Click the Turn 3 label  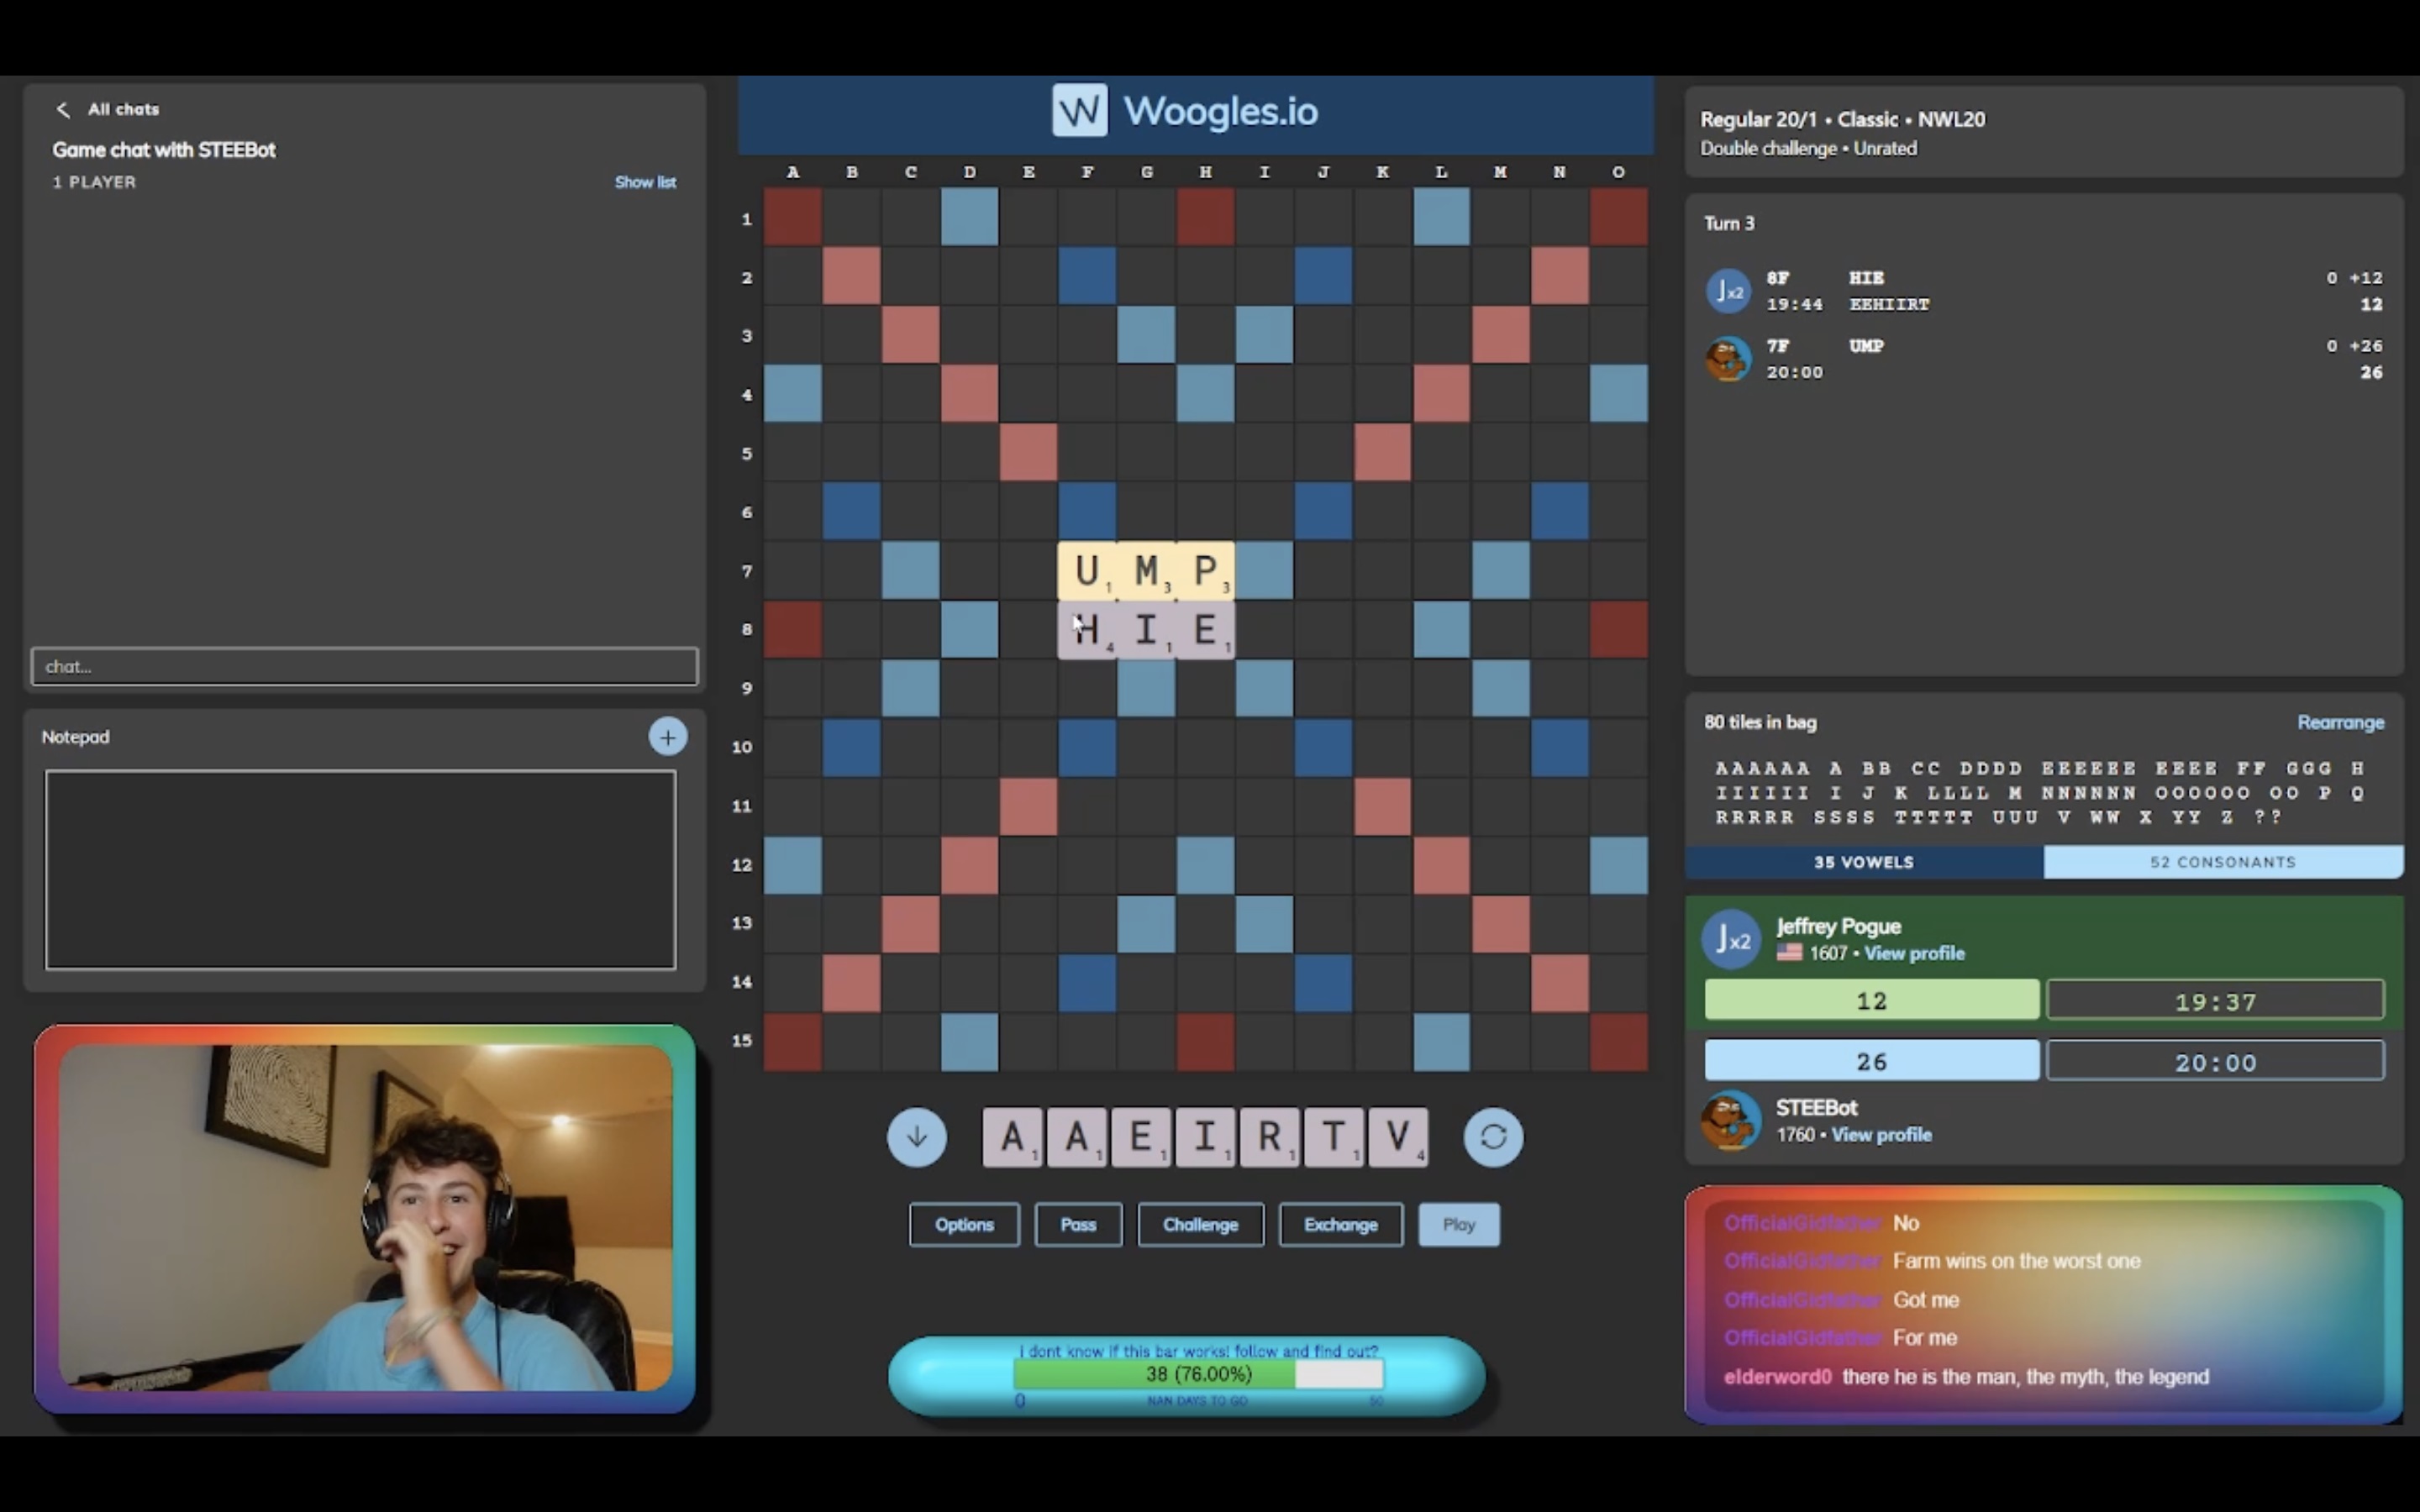1729,223
